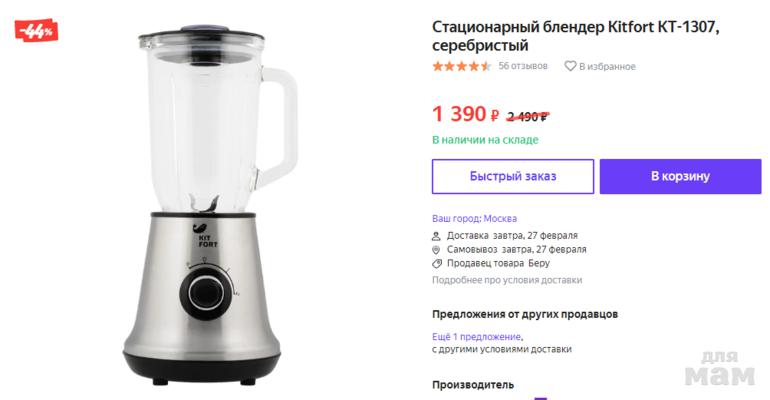Open the 56 отзывов reviews link
Image resolution: width=770 pixels, height=400 pixels.
[522, 66]
